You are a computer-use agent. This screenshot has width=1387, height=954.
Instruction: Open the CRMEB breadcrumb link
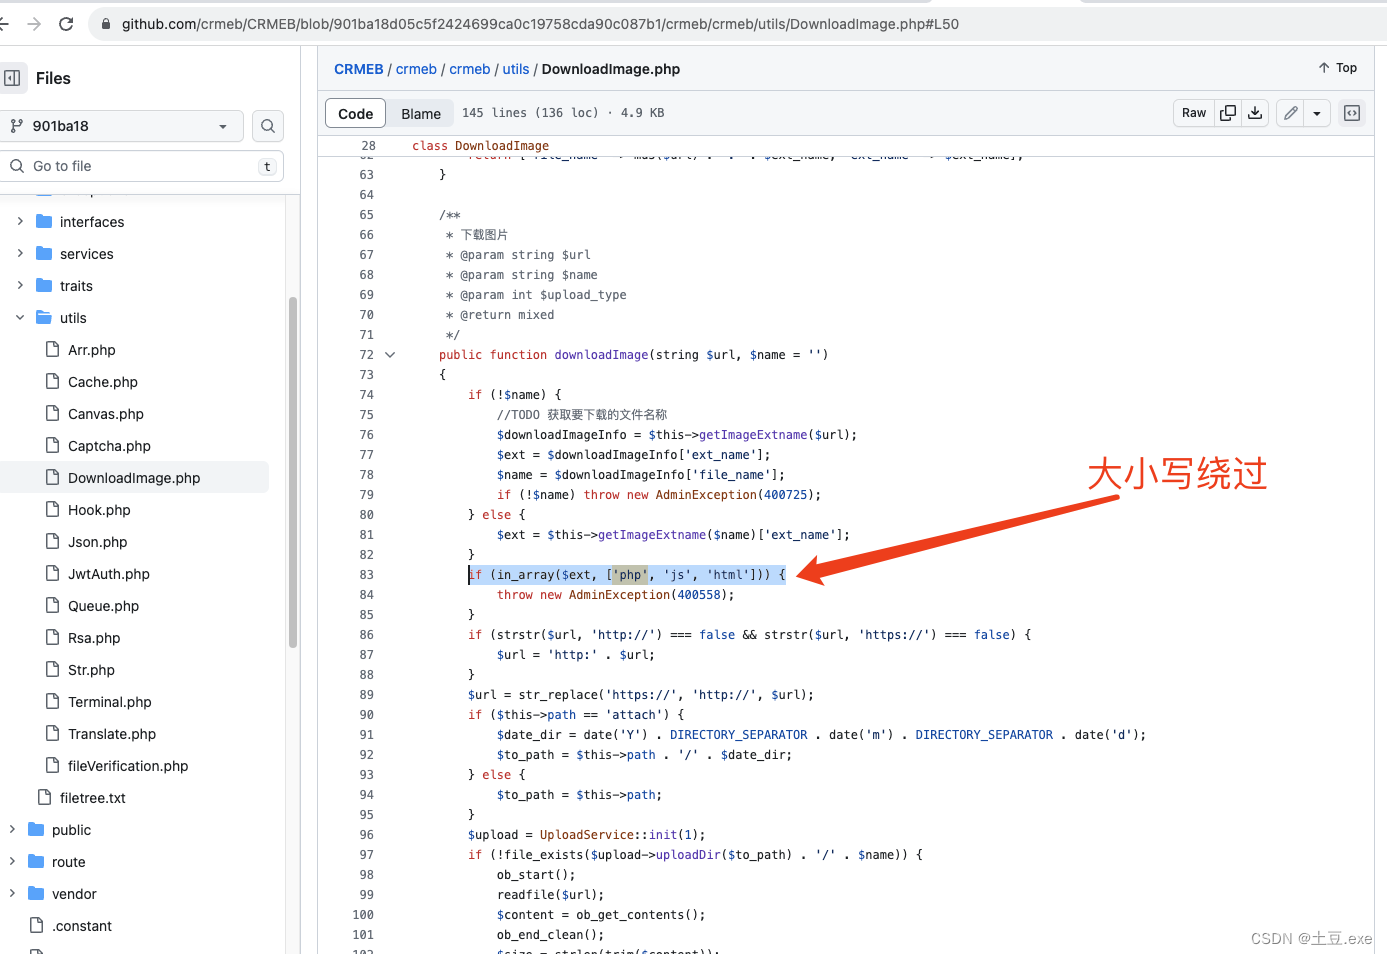pos(359,69)
